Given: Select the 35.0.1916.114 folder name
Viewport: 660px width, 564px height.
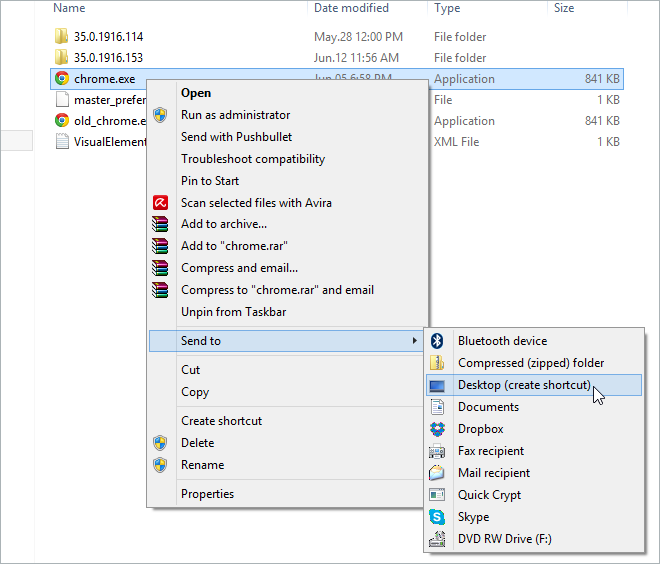Looking at the screenshot, I should click(109, 37).
